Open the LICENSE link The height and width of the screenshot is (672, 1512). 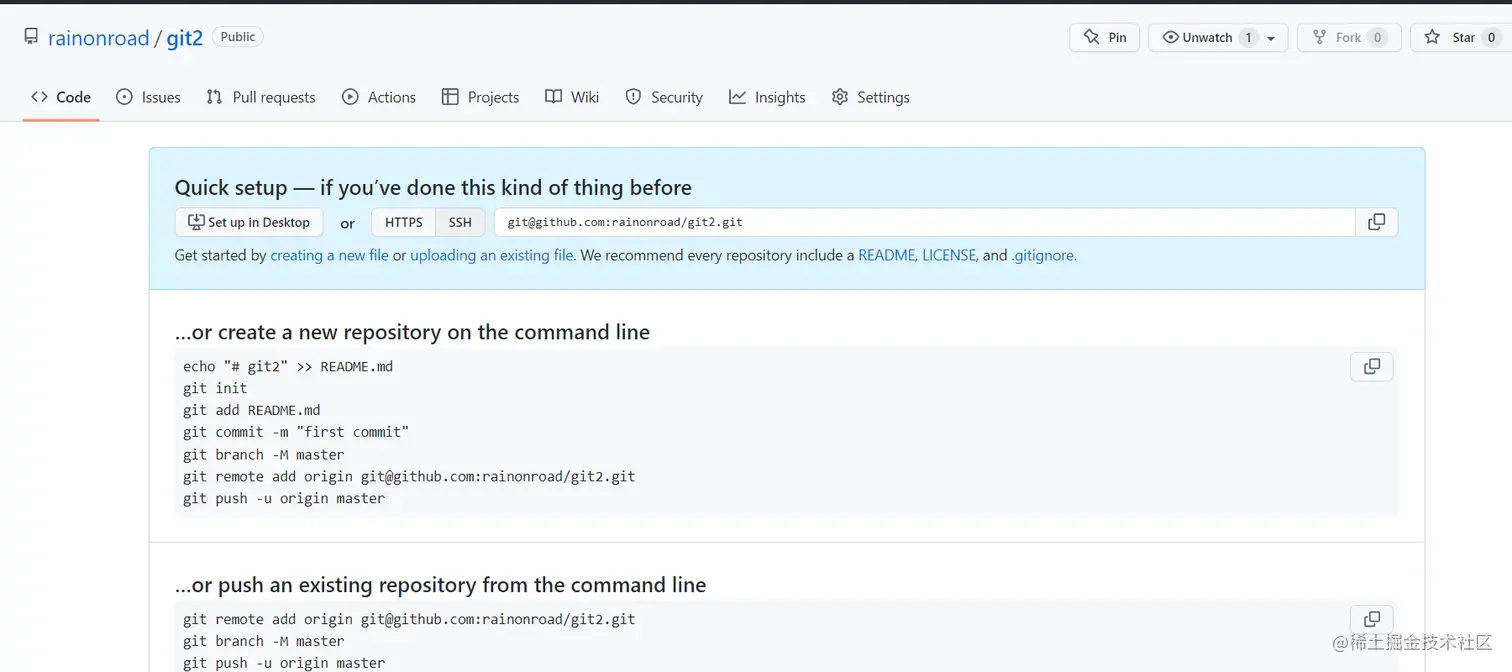pos(949,255)
